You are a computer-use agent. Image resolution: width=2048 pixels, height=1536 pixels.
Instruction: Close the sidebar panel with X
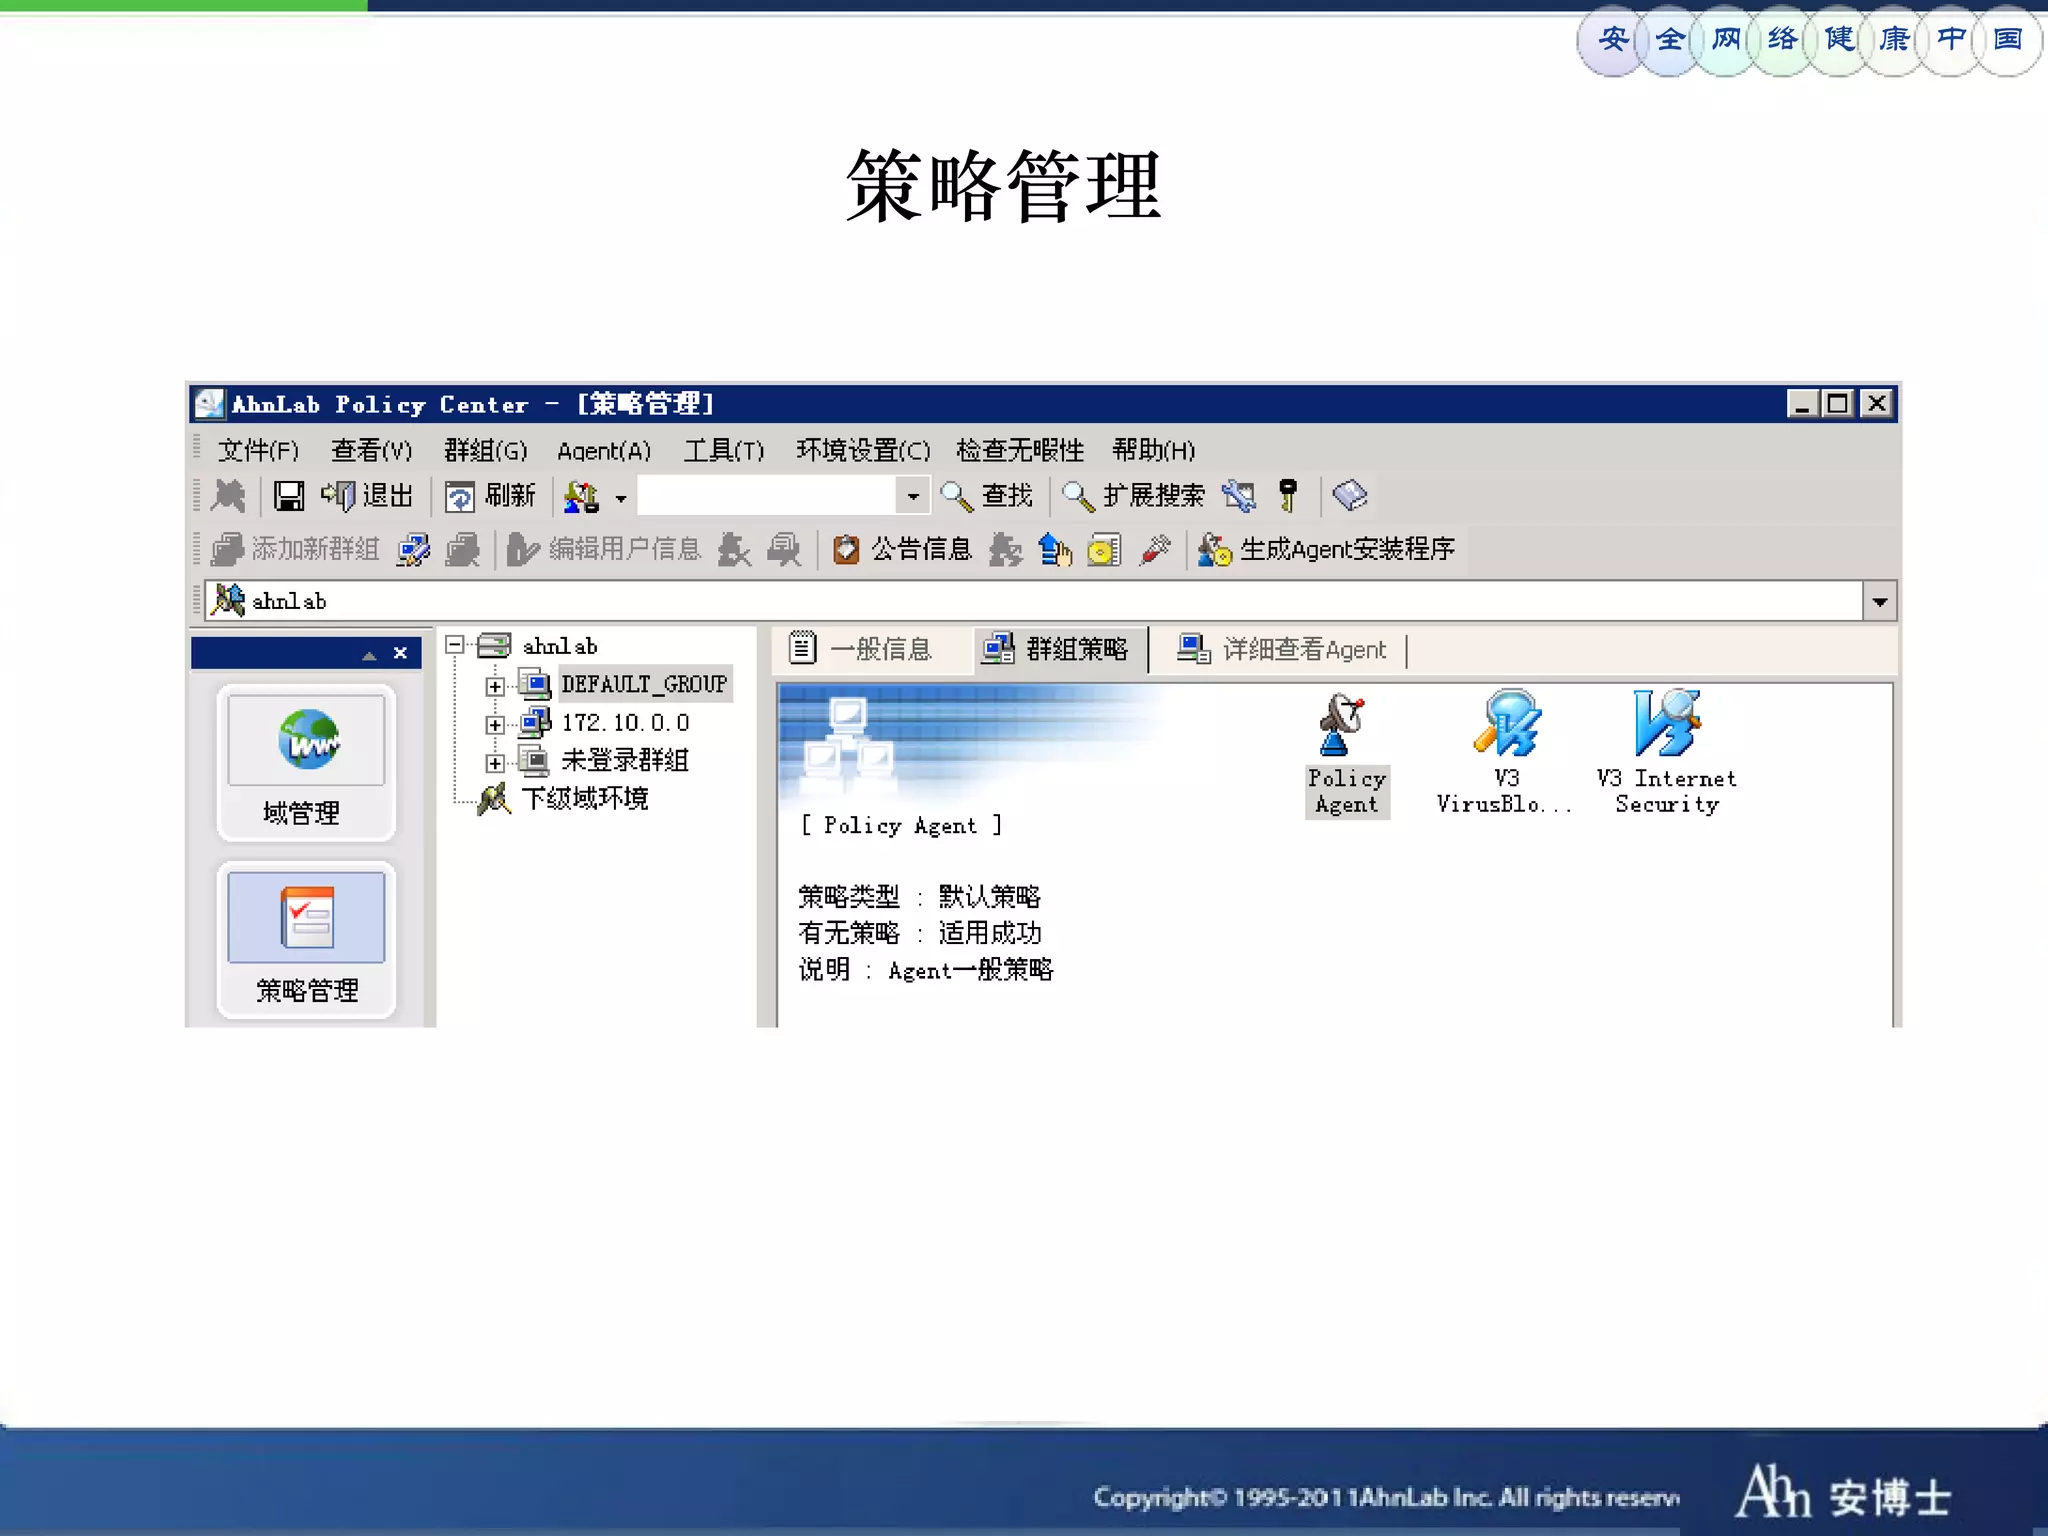(x=400, y=653)
